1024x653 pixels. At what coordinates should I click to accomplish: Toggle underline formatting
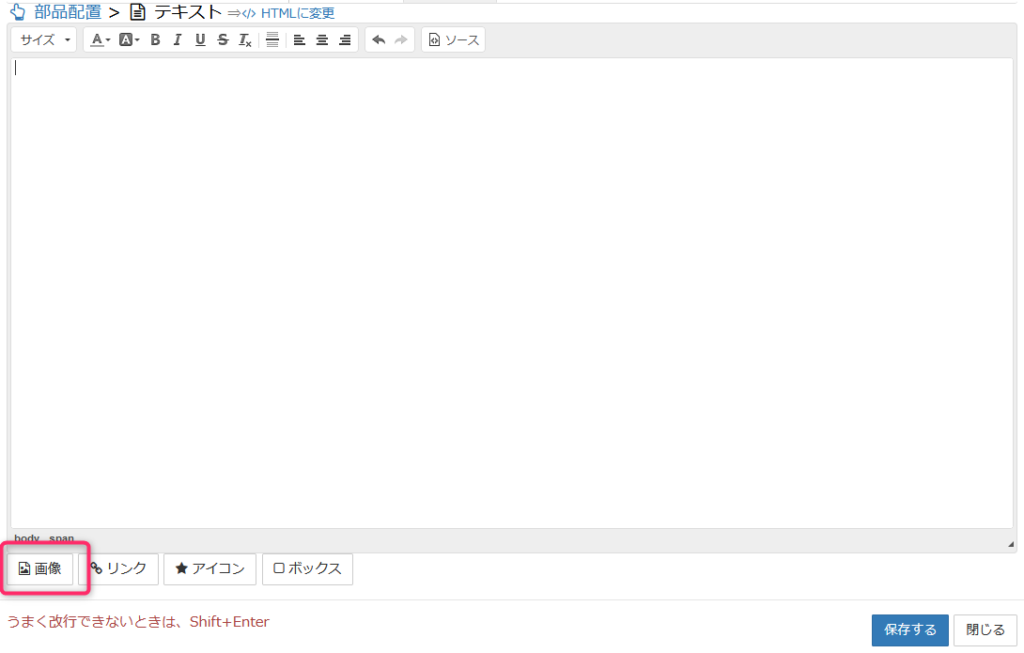[200, 40]
